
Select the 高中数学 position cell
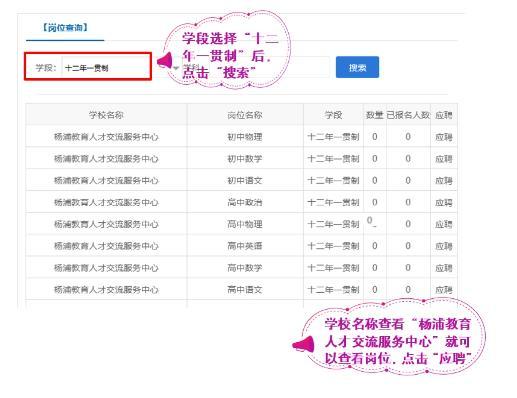click(245, 268)
